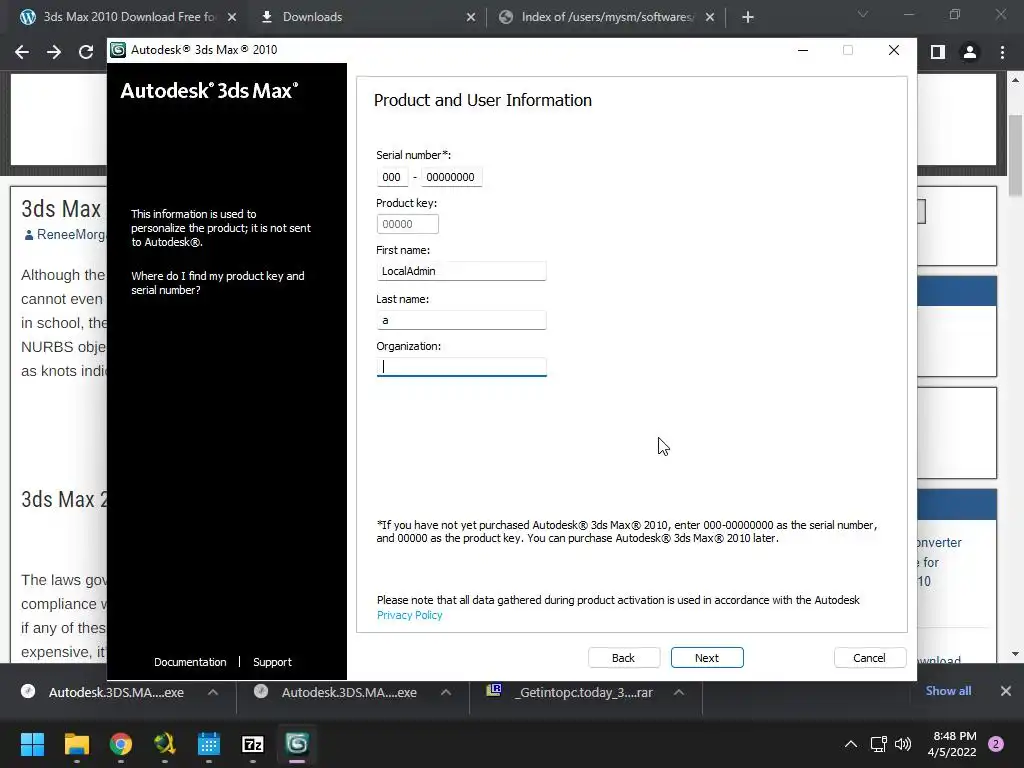Open the Autodesk Privacy Policy link
Screen dimensions: 1024x768
(x=409, y=615)
